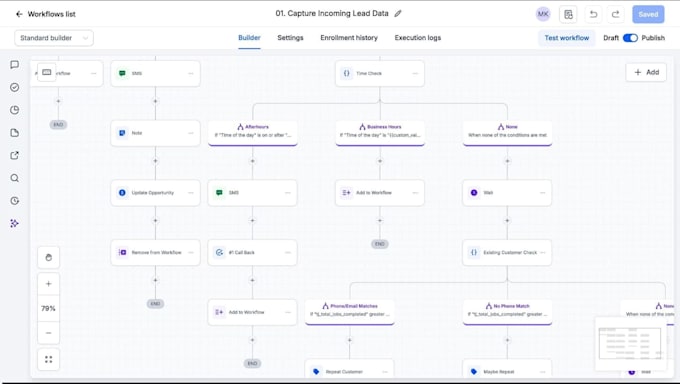Image resolution: width=680 pixels, height=384 pixels.
Task: Go back to Workflows list
Action: [x=46, y=14]
